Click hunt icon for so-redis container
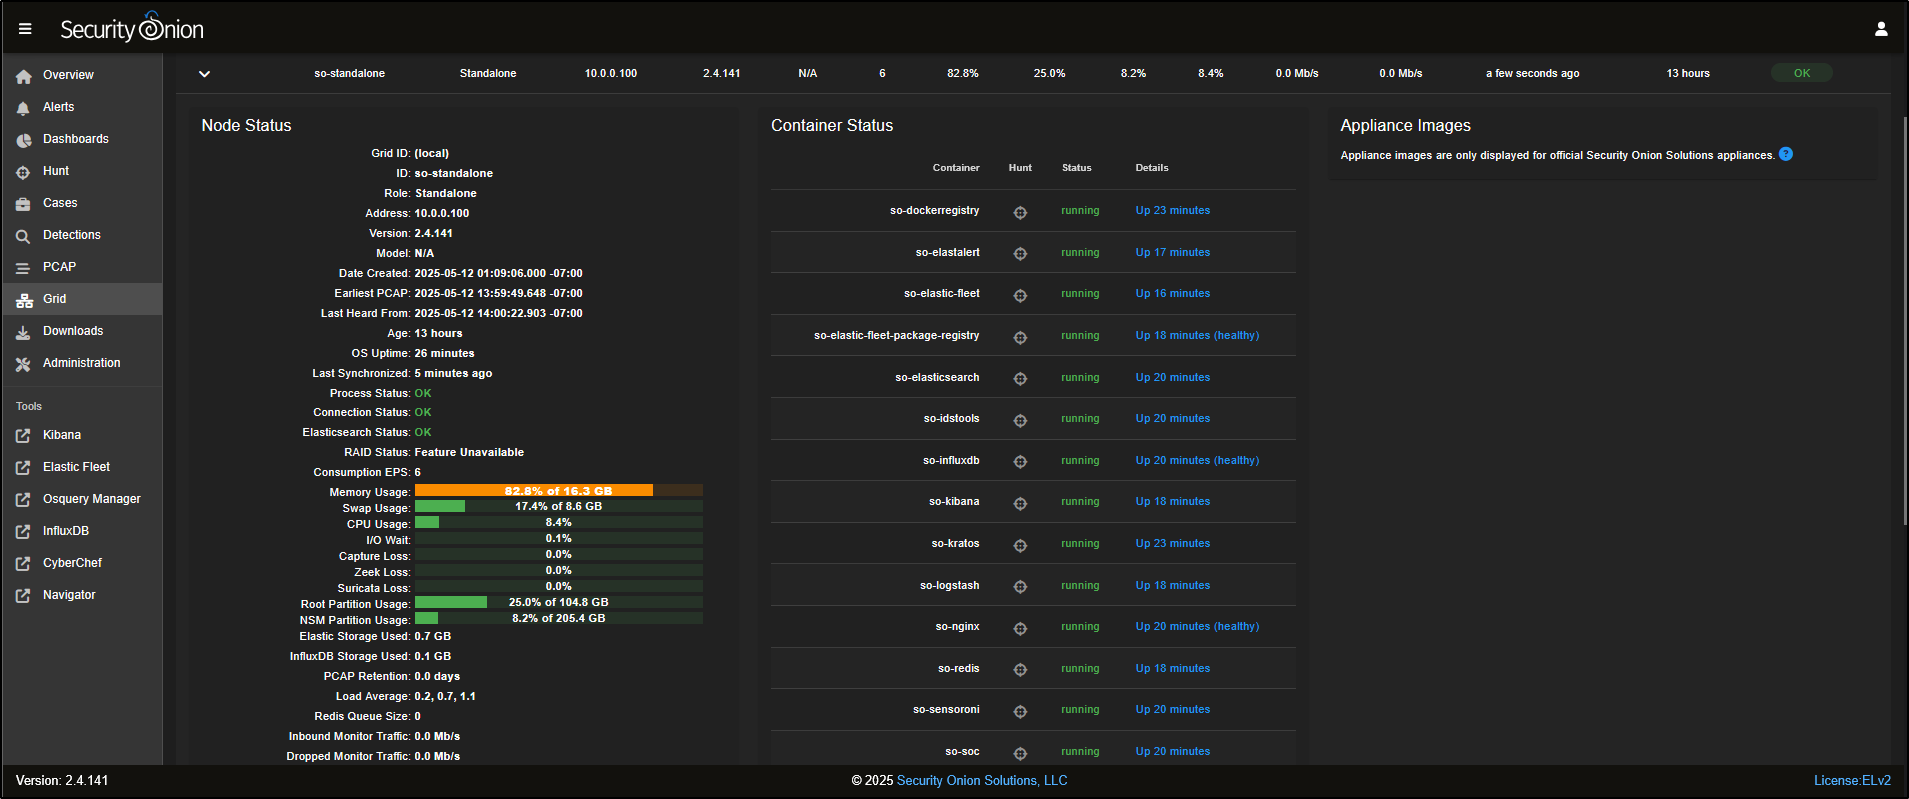This screenshot has height=799, width=1909. pos(1020,670)
